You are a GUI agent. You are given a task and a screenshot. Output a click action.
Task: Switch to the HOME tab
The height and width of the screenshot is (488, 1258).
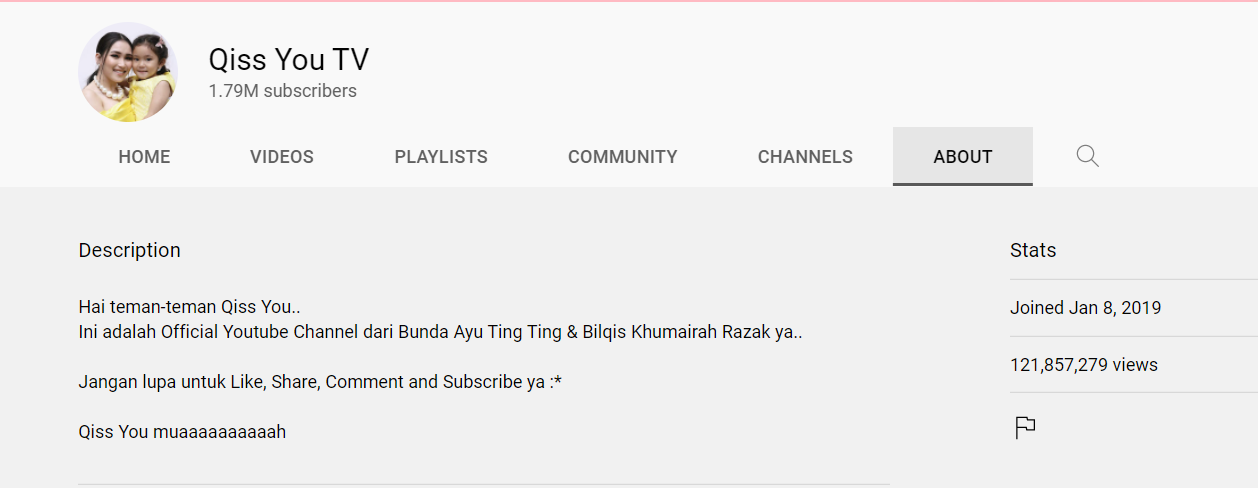(x=144, y=157)
